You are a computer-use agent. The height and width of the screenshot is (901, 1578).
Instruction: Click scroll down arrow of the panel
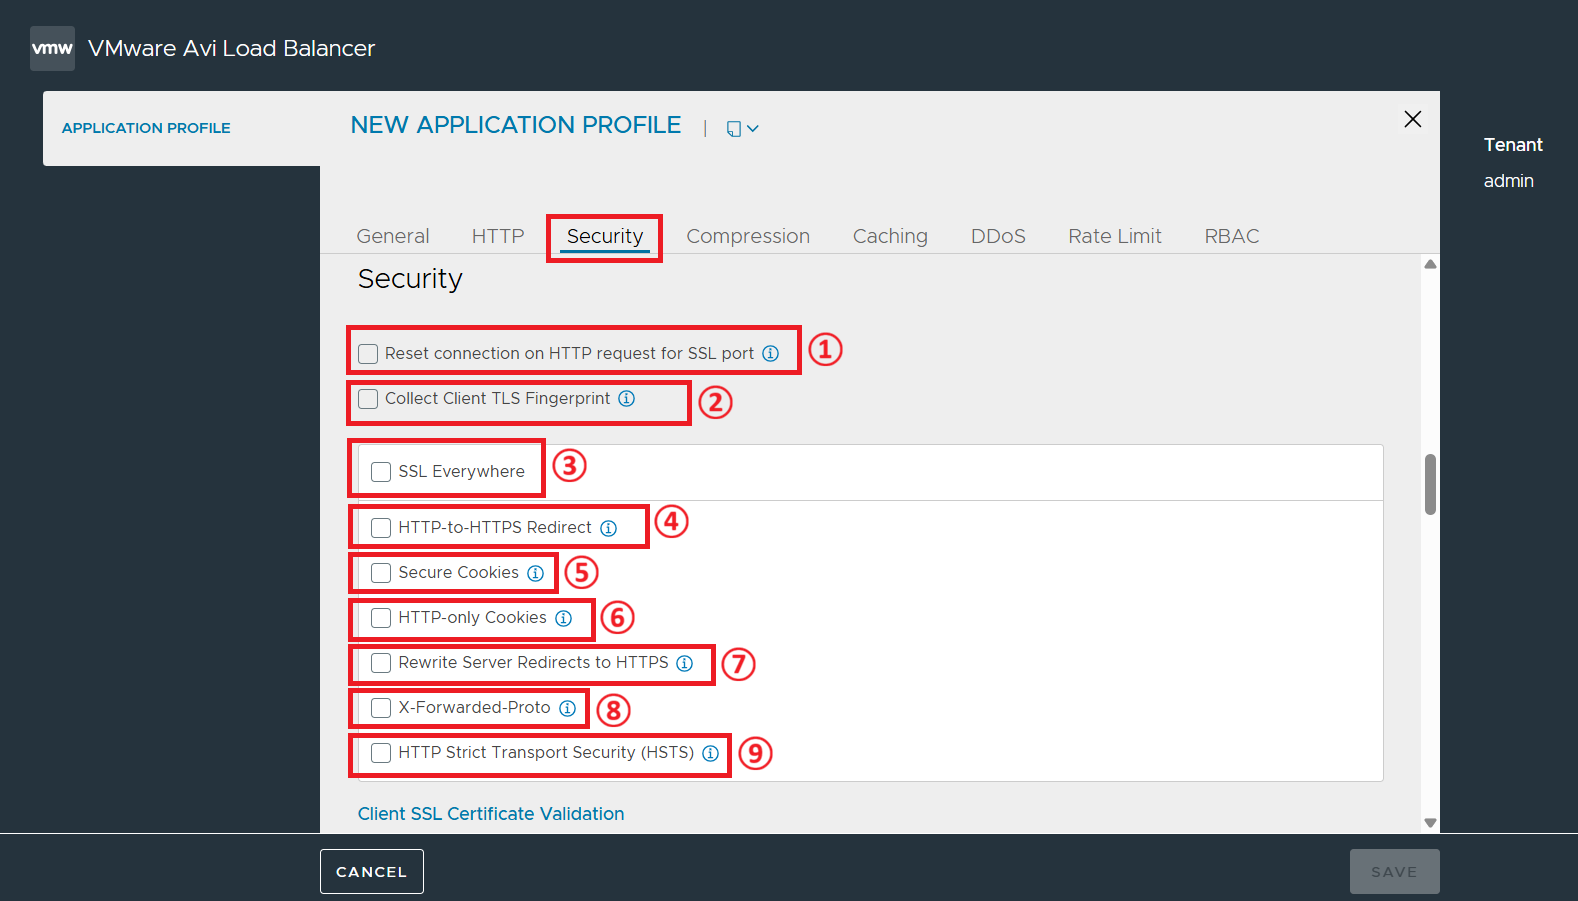click(x=1430, y=822)
